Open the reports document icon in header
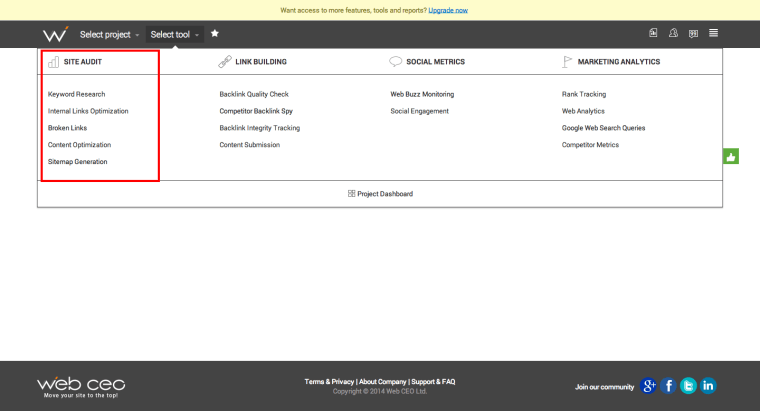This screenshot has width=760, height=411. pos(653,33)
